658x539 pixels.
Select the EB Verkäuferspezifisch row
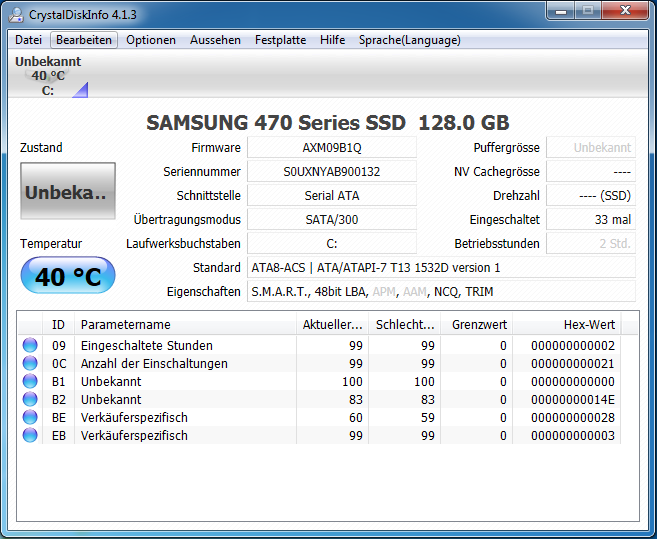pos(319,436)
